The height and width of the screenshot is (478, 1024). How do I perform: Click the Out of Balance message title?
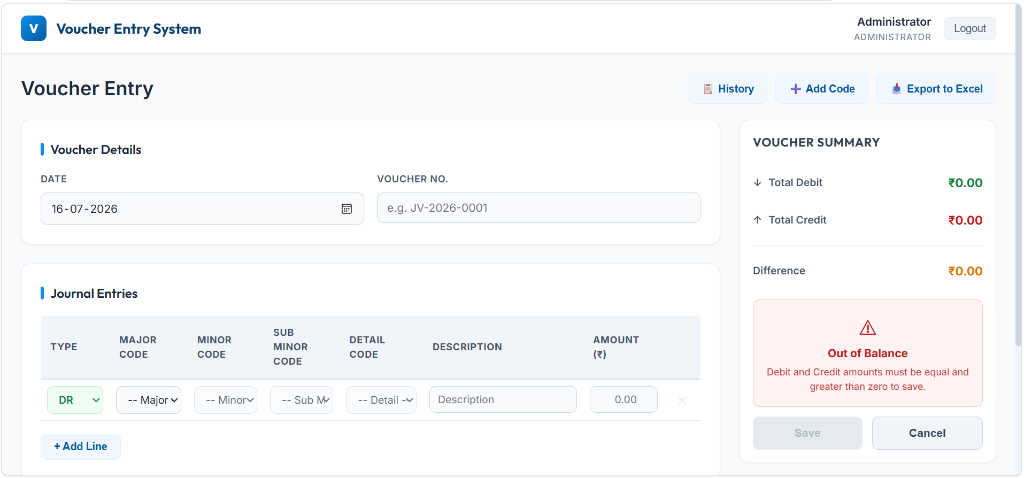point(867,353)
